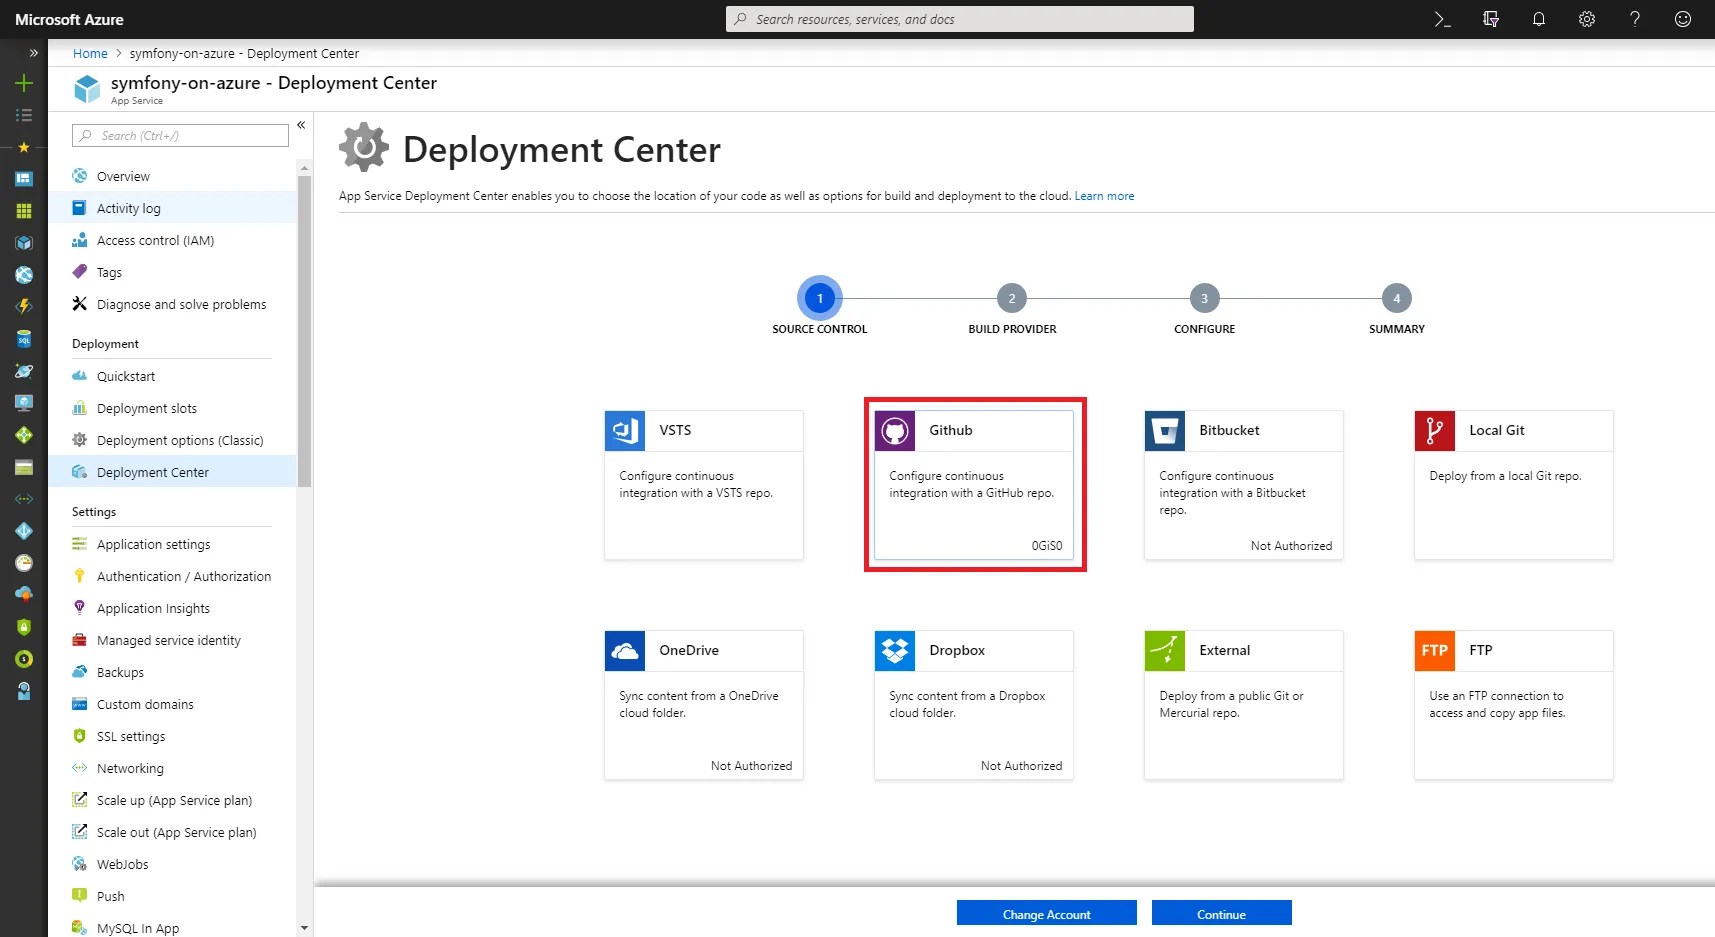Screen dimensions: 1715x937
Task: Click the top search resources field
Action: (x=960, y=19)
